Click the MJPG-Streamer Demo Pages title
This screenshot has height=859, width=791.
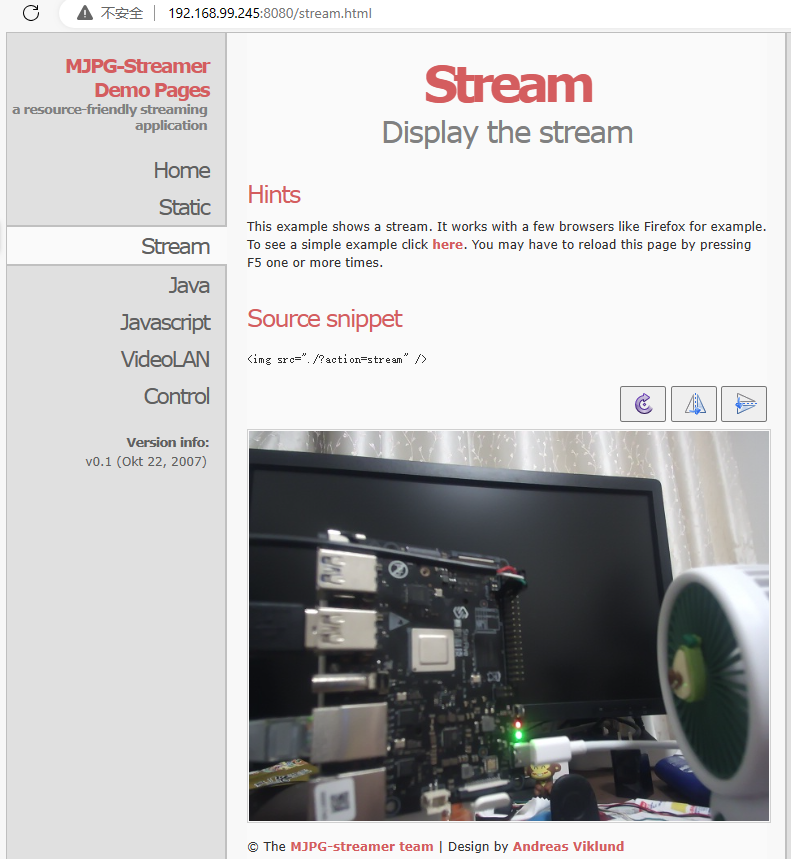[138, 78]
